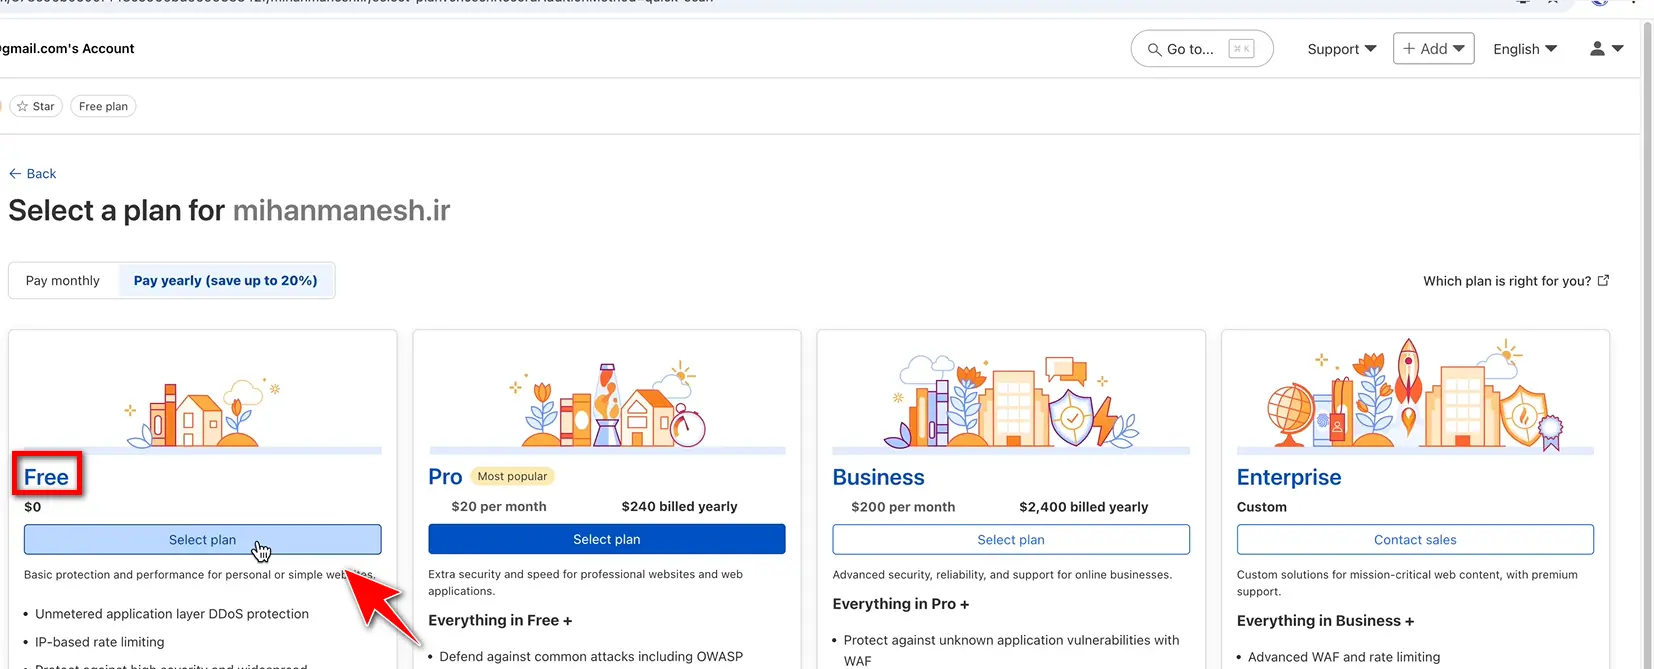This screenshot has height=669, width=1654.
Task: Click Unmetered application layer DDoS protection text
Action: click(x=172, y=614)
